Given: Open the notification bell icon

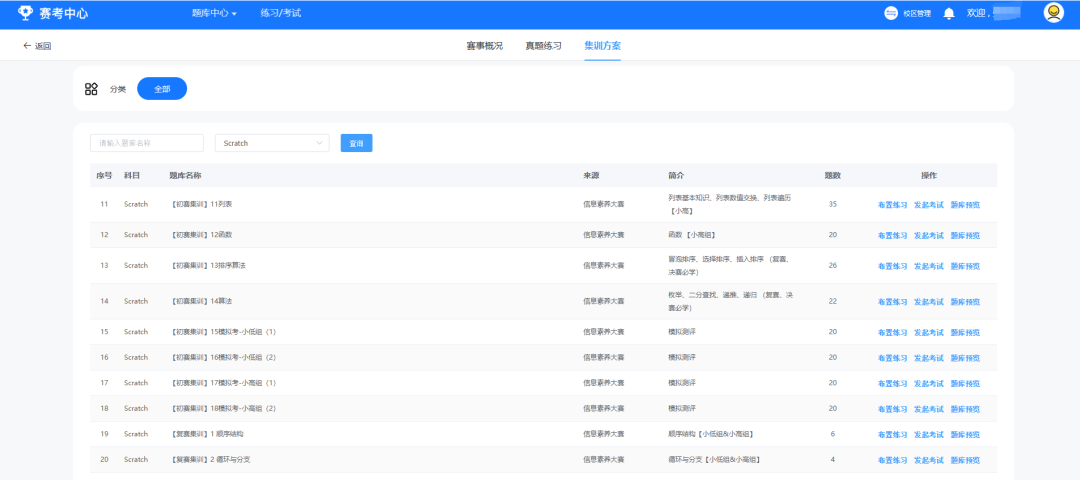Looking at the screenshot, I should tap(949, 13).
